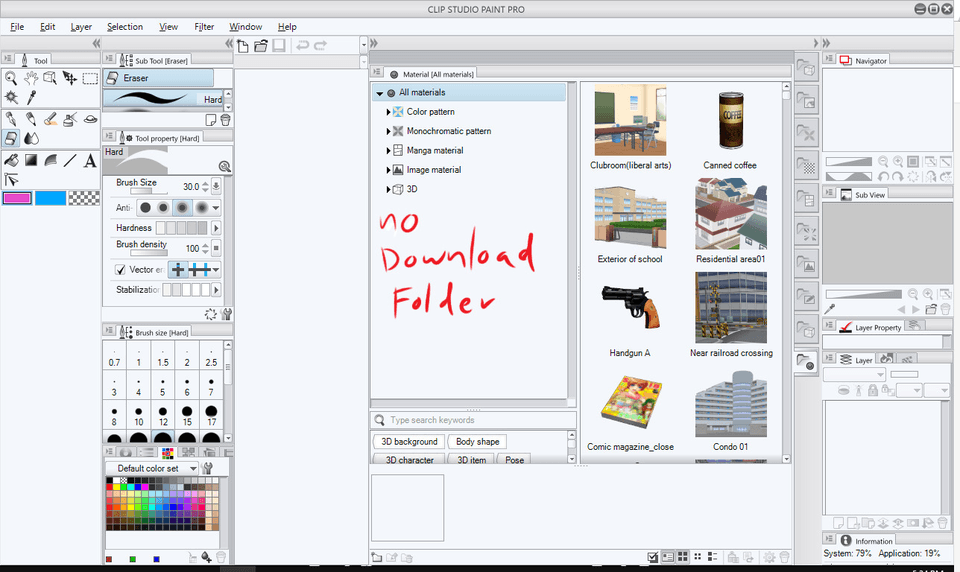Viewport: 960px width, 572px height.
Task: Pick the Eyedropper tool
Action: click(31, 98)
